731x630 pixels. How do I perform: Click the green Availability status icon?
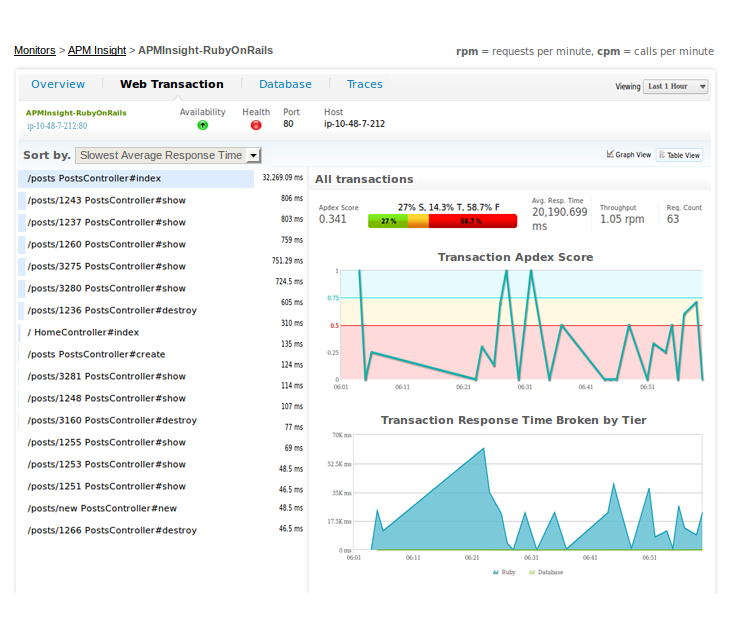click(202, 125)
